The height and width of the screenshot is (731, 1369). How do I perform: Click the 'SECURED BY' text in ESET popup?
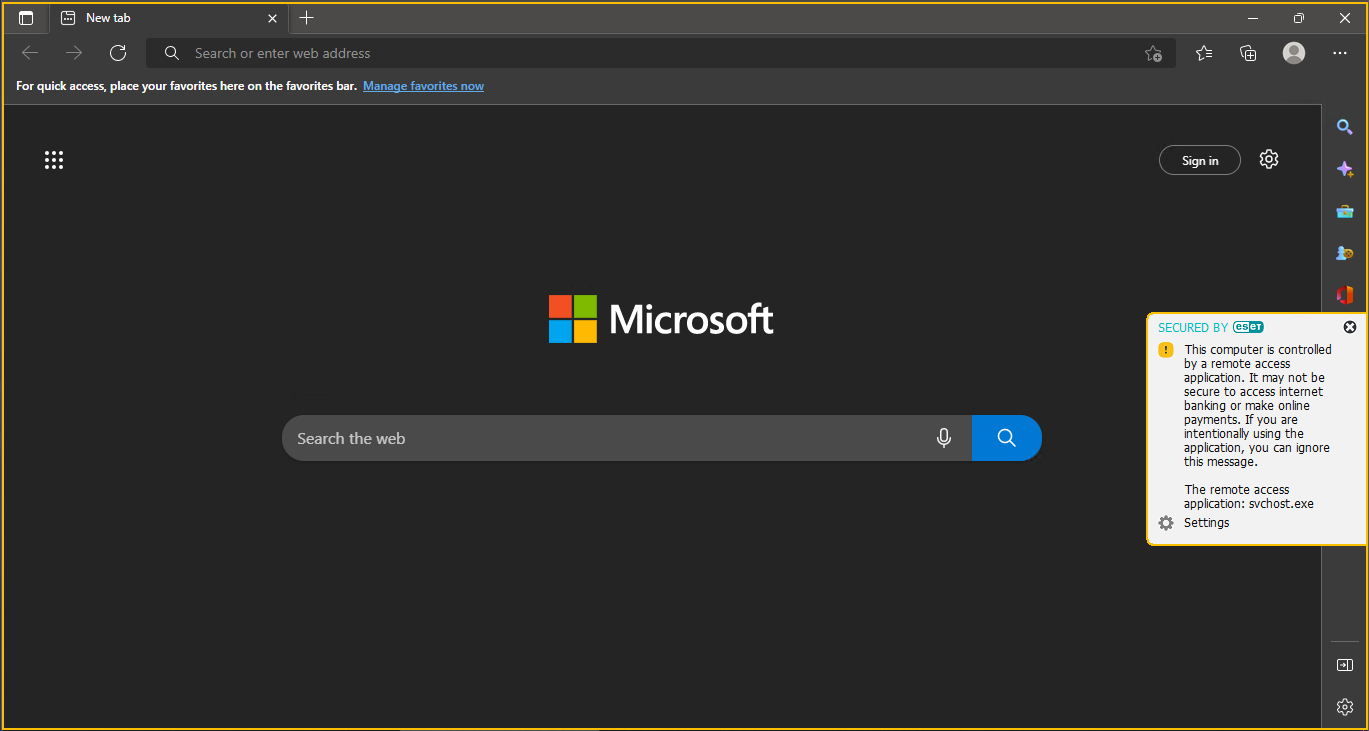point(1193,327)
